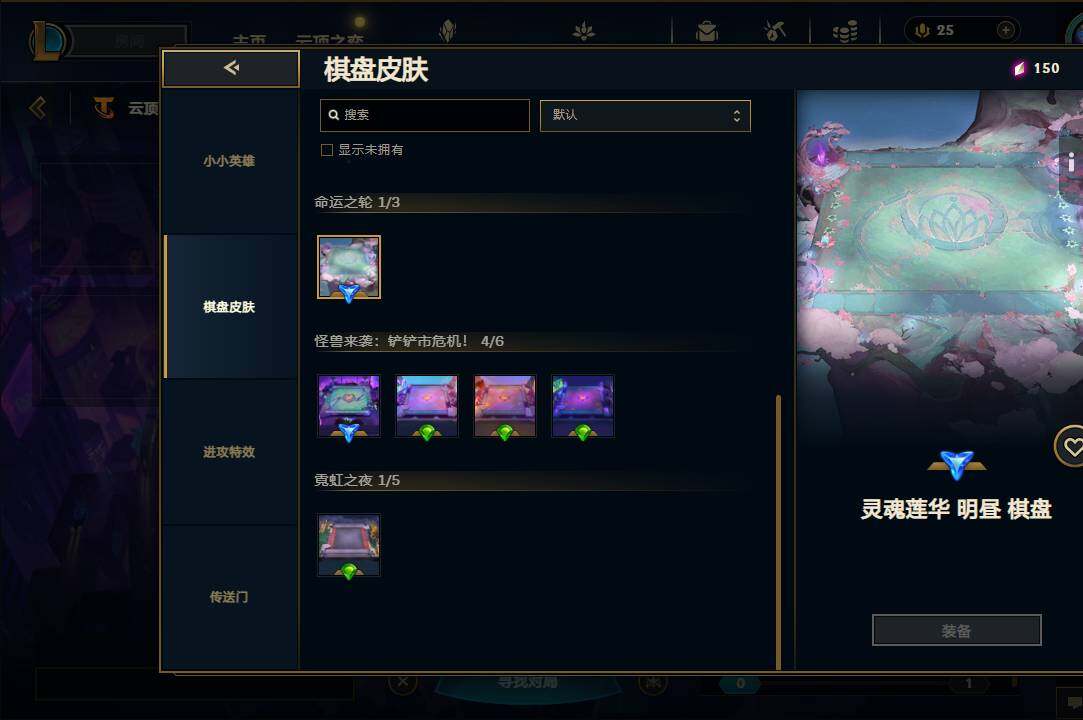1083x720 pixels.
Task: Focus the 搜索 search field
Action: coord(425,115)
